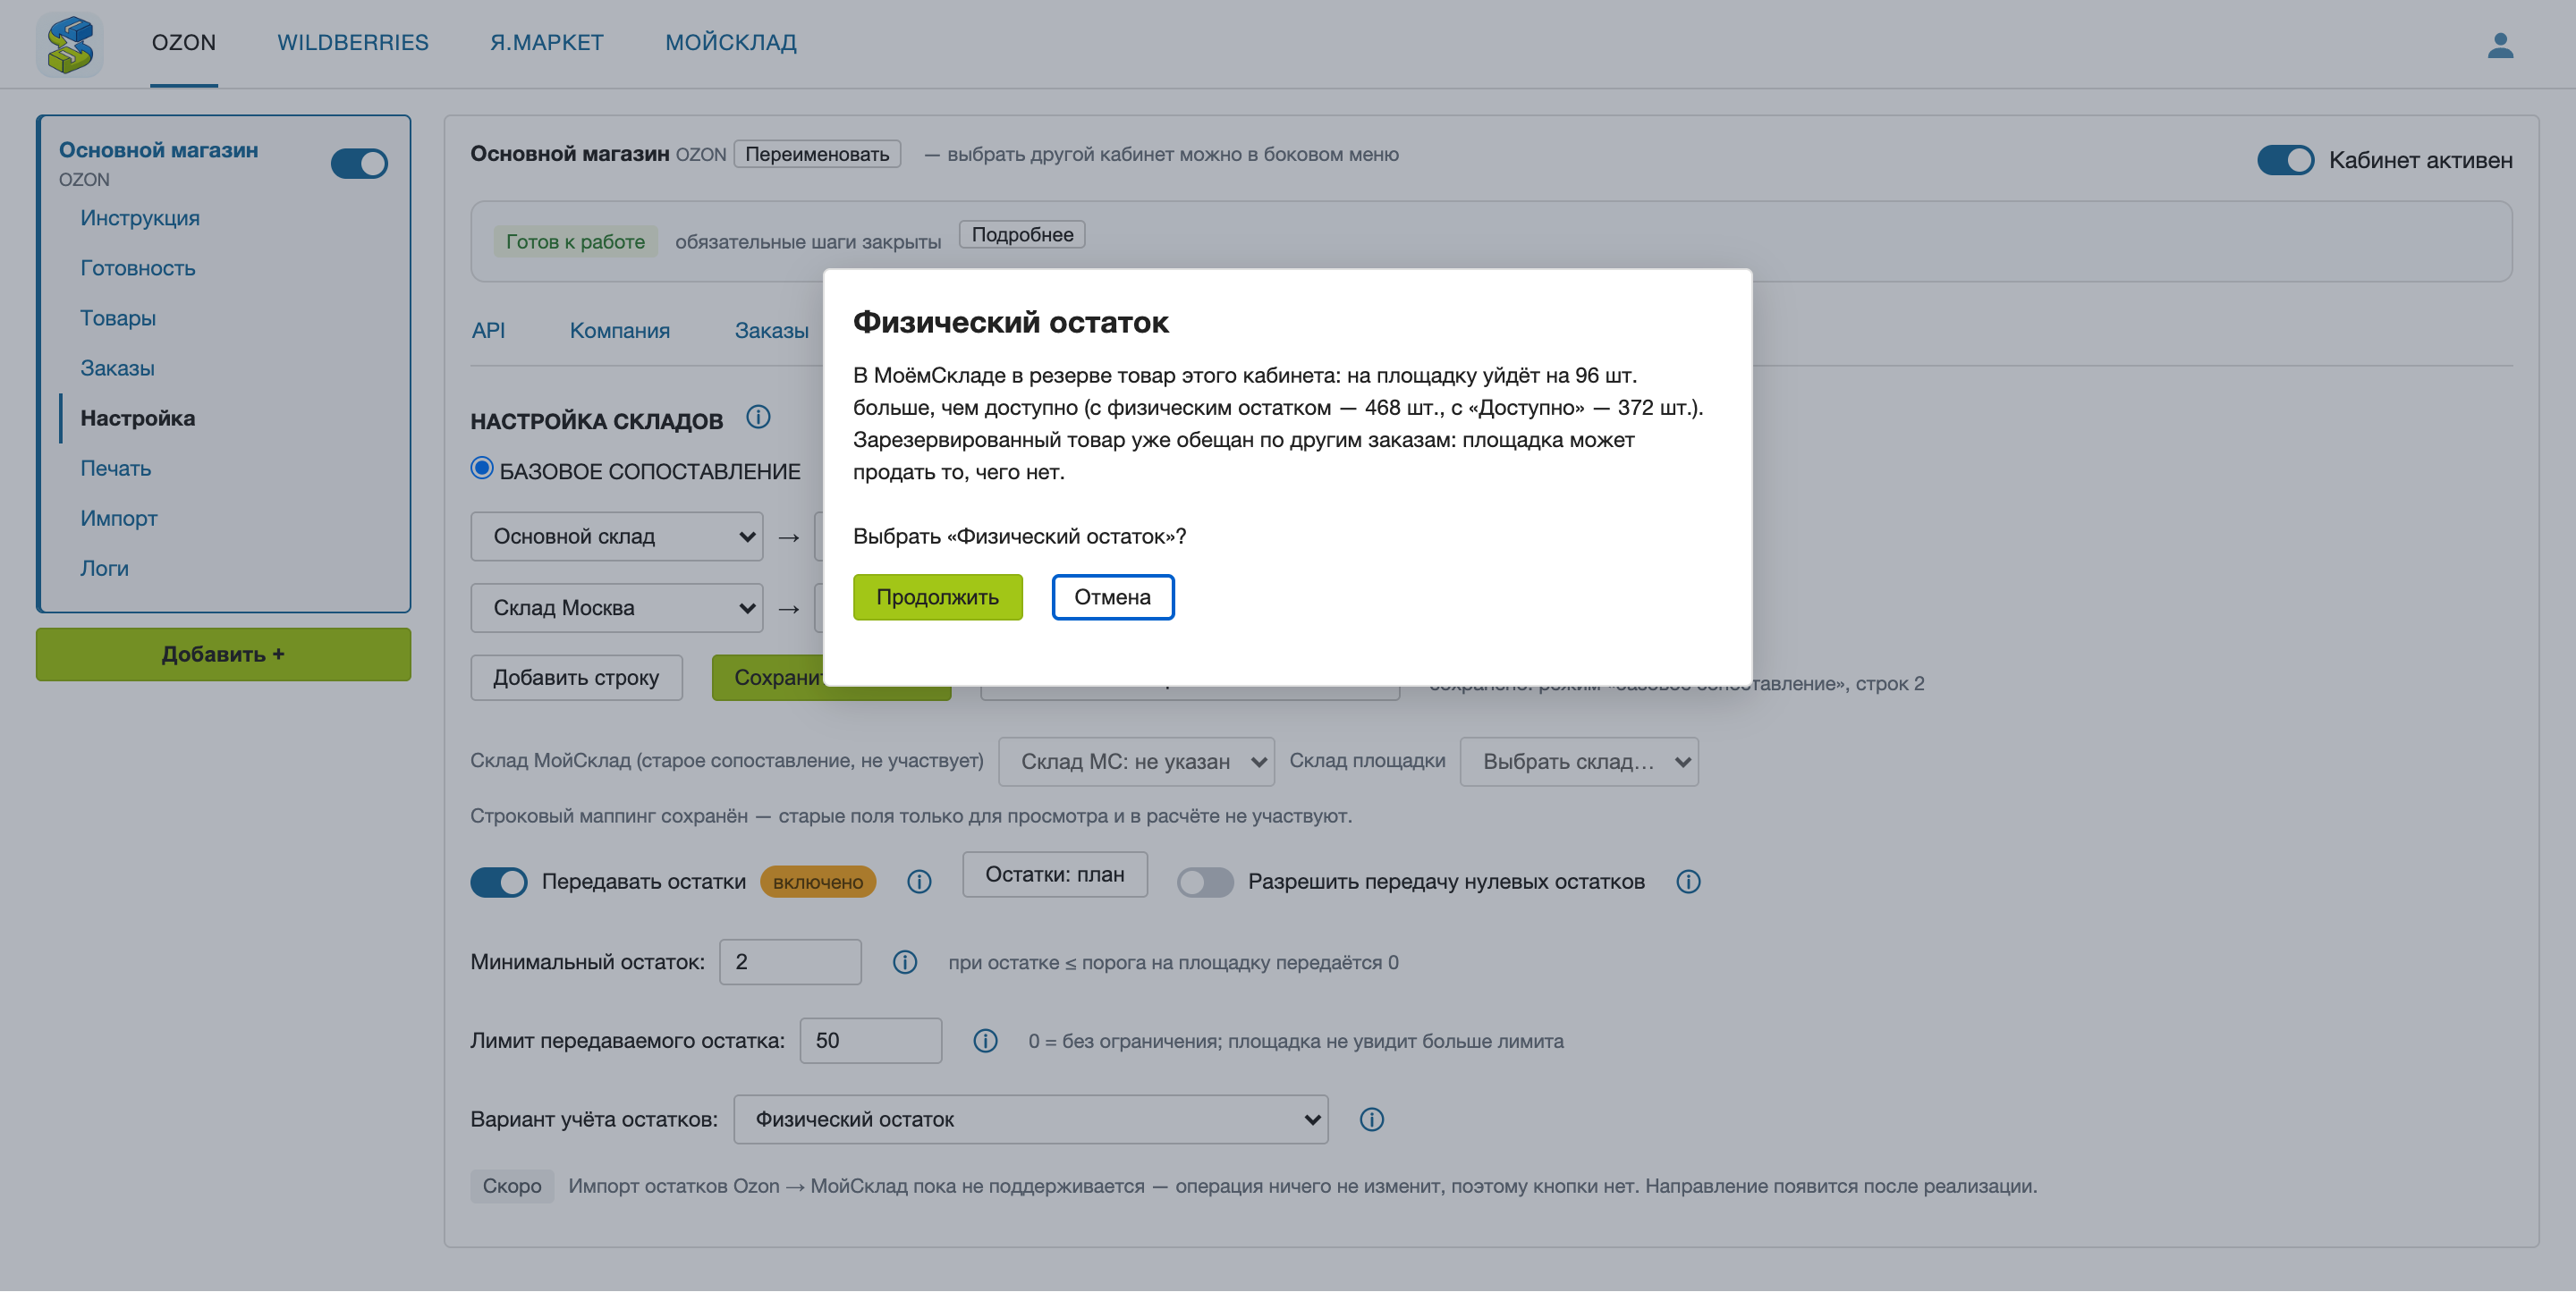The height and width of the screenshot is (1309, 2576).
Task: Switch to the WILDBERRIES tab
Action: 353,42
